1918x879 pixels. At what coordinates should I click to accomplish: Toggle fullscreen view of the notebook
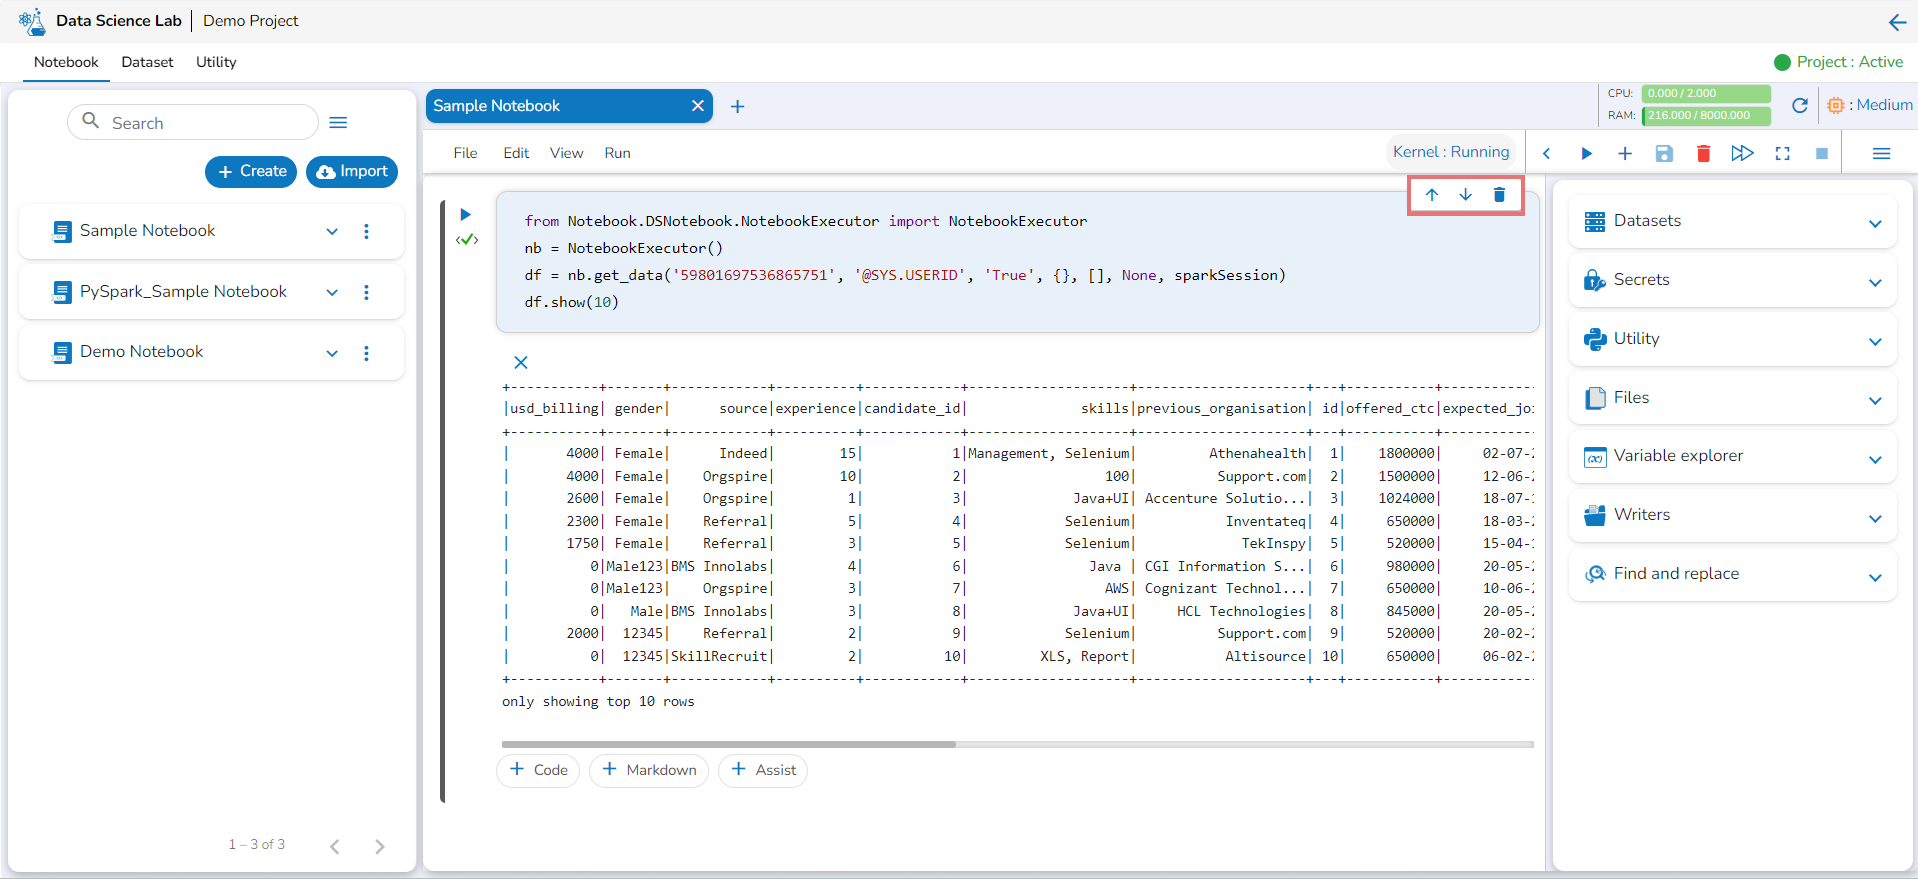click(1782, 153)
